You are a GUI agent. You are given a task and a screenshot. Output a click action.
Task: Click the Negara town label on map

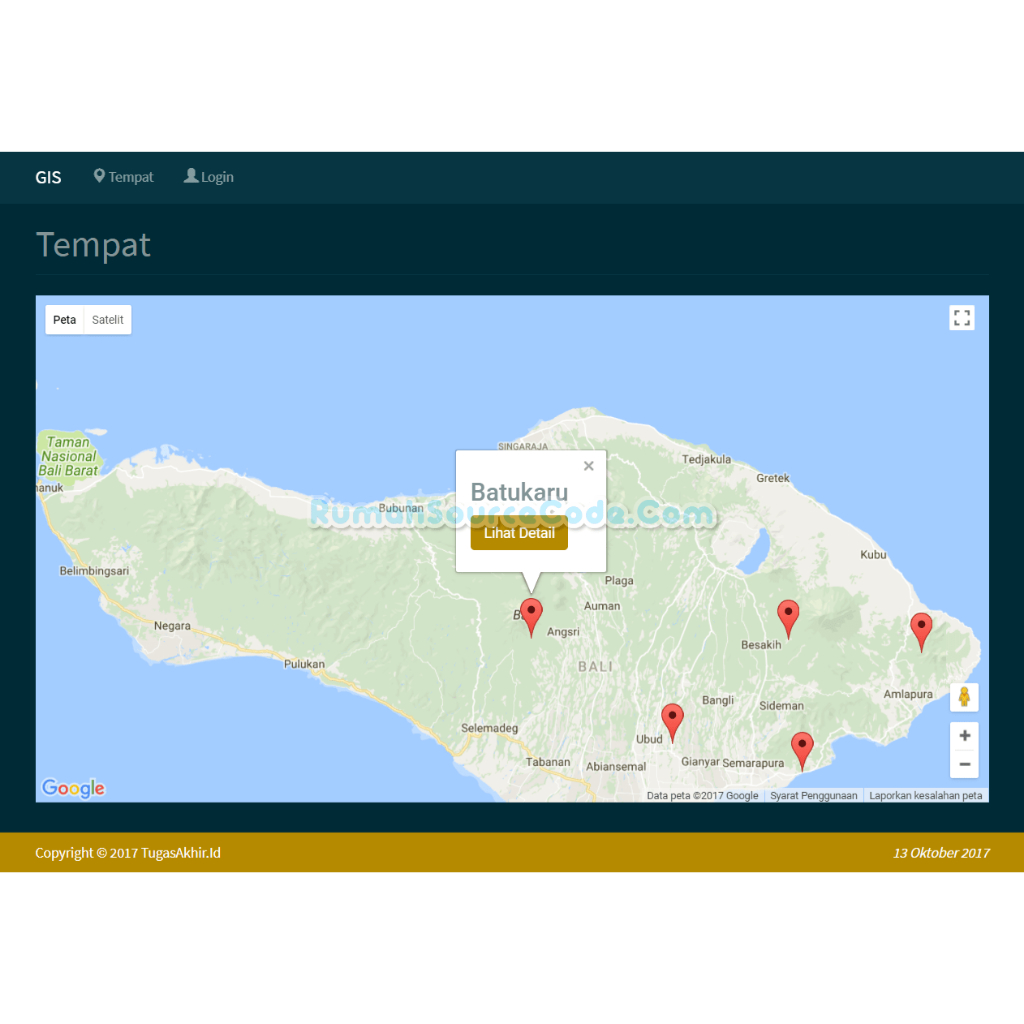(172, 626)
